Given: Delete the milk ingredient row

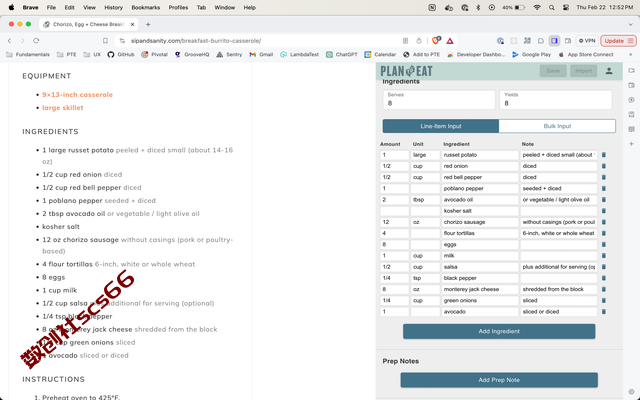Looking at the screenshot, I should [x=604, y=256].
